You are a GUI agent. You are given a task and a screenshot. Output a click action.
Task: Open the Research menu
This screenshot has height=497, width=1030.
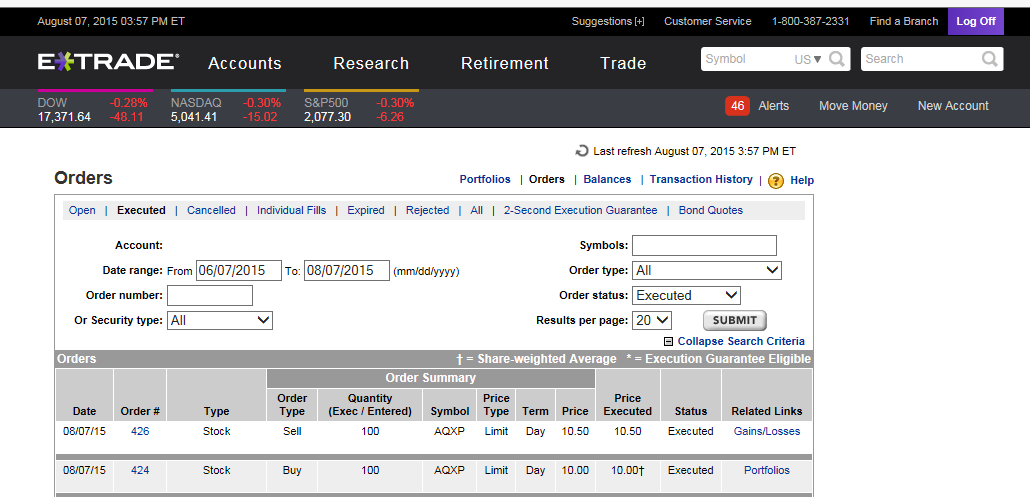[x=371, y=63]
